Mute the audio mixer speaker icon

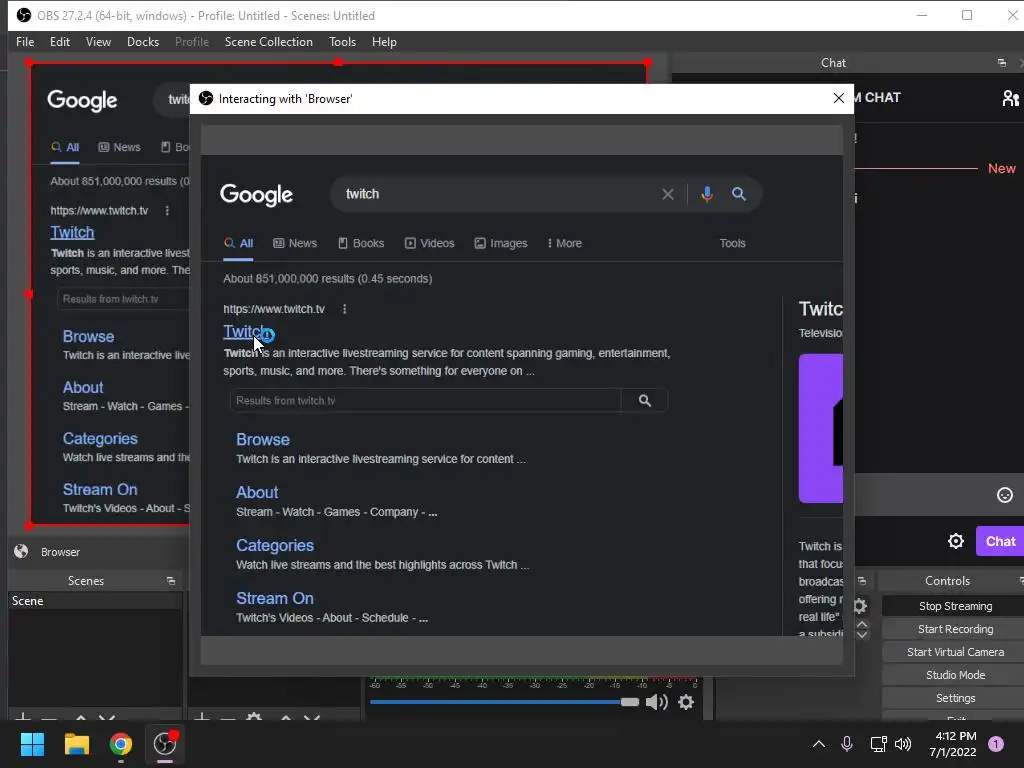(656, 702)
